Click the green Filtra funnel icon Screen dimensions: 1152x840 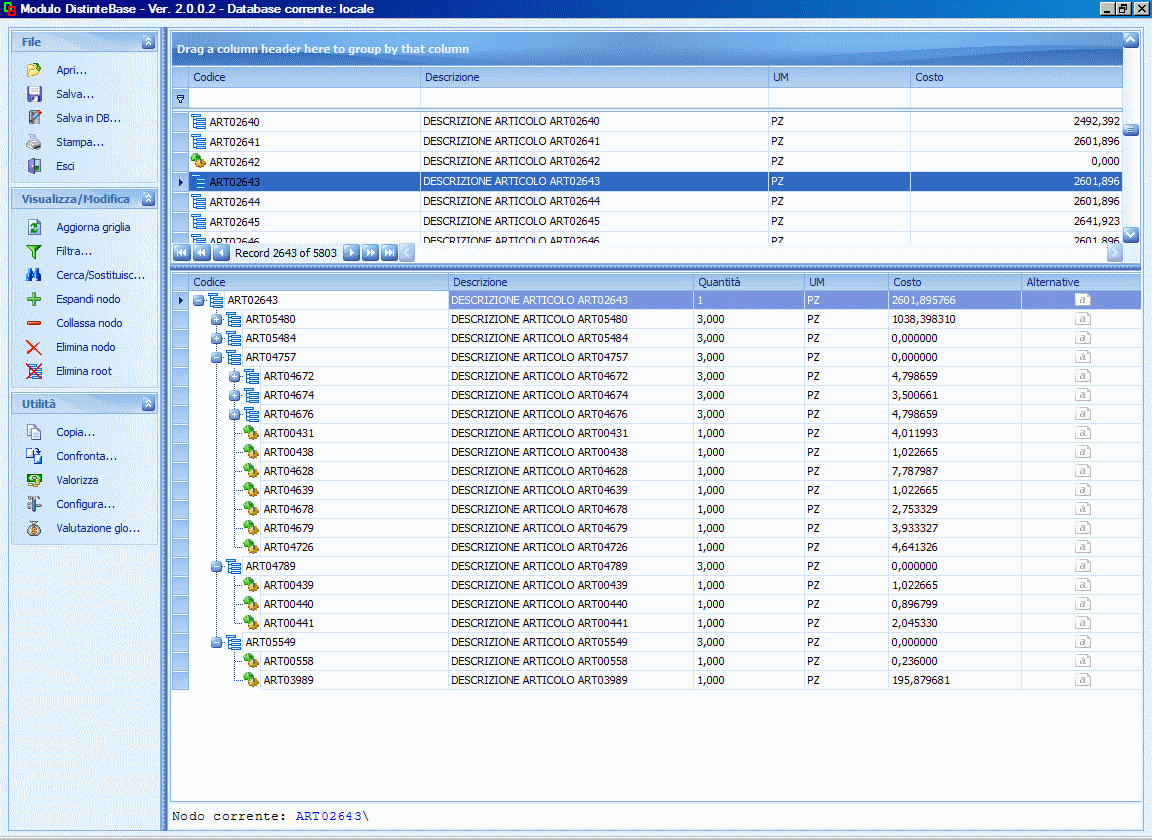click(x=34, y=251)
